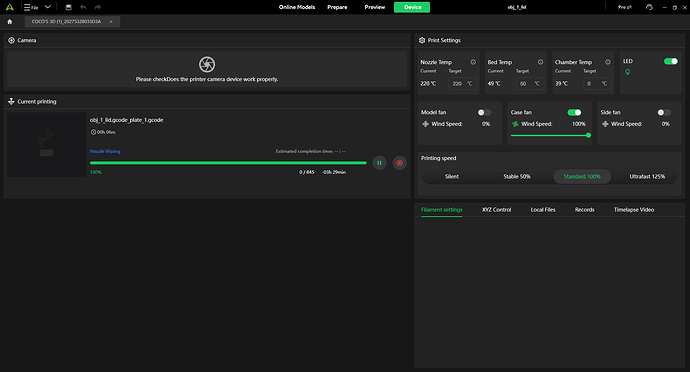Edit the Nozzle target temperature field
690x372 pixels.
[x=462, y=84]
